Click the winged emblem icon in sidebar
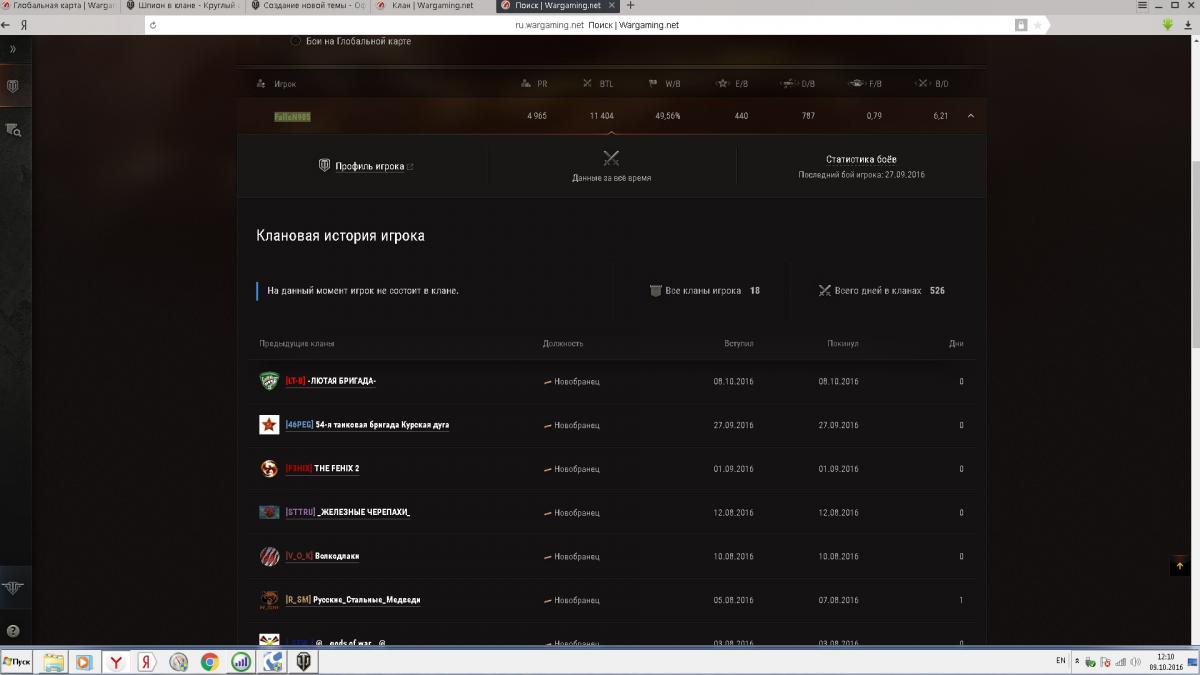Viewport: 1200px width, 675px height. pyautogui.click(x=13, y=588)
